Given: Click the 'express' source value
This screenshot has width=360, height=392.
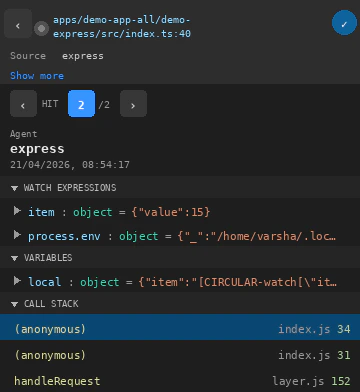Looking at the screenshot, I should coord(83,56).
